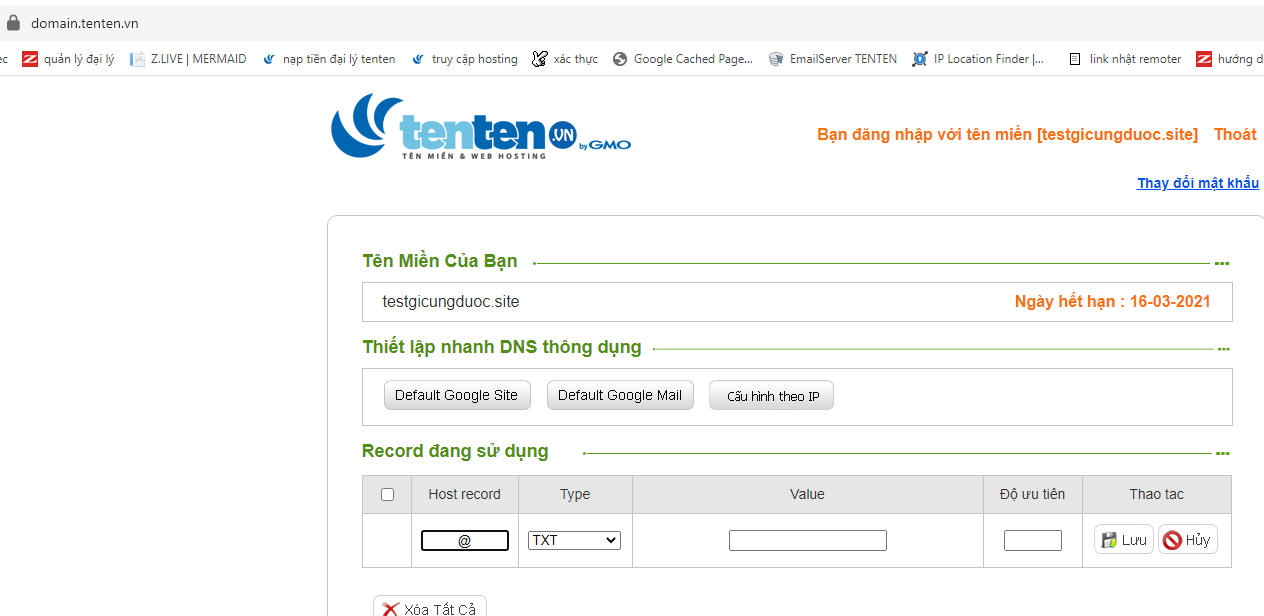This screenshot has width=1264, height=616.
Task: Open the xác thực bookmark
Action: [565, 59]
